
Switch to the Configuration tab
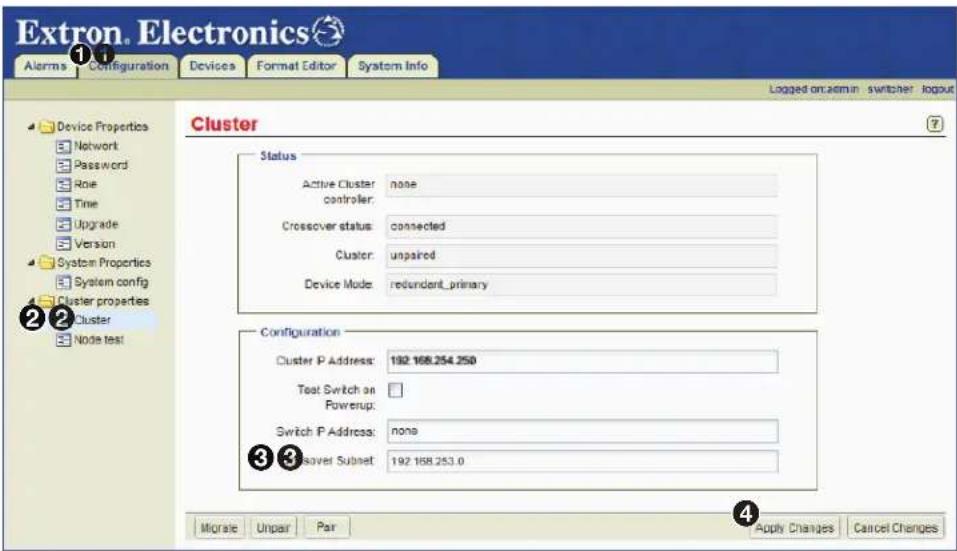point(128,66)
